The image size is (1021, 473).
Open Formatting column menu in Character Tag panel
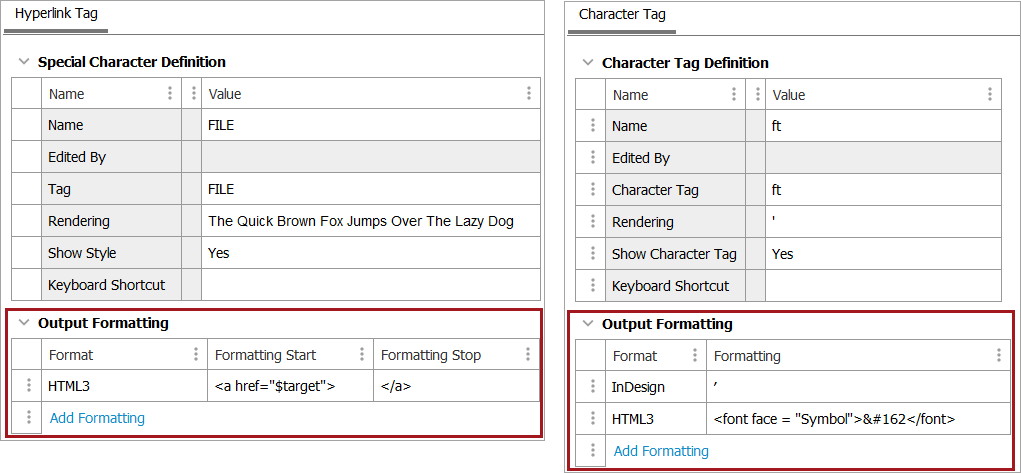(998, 356)
